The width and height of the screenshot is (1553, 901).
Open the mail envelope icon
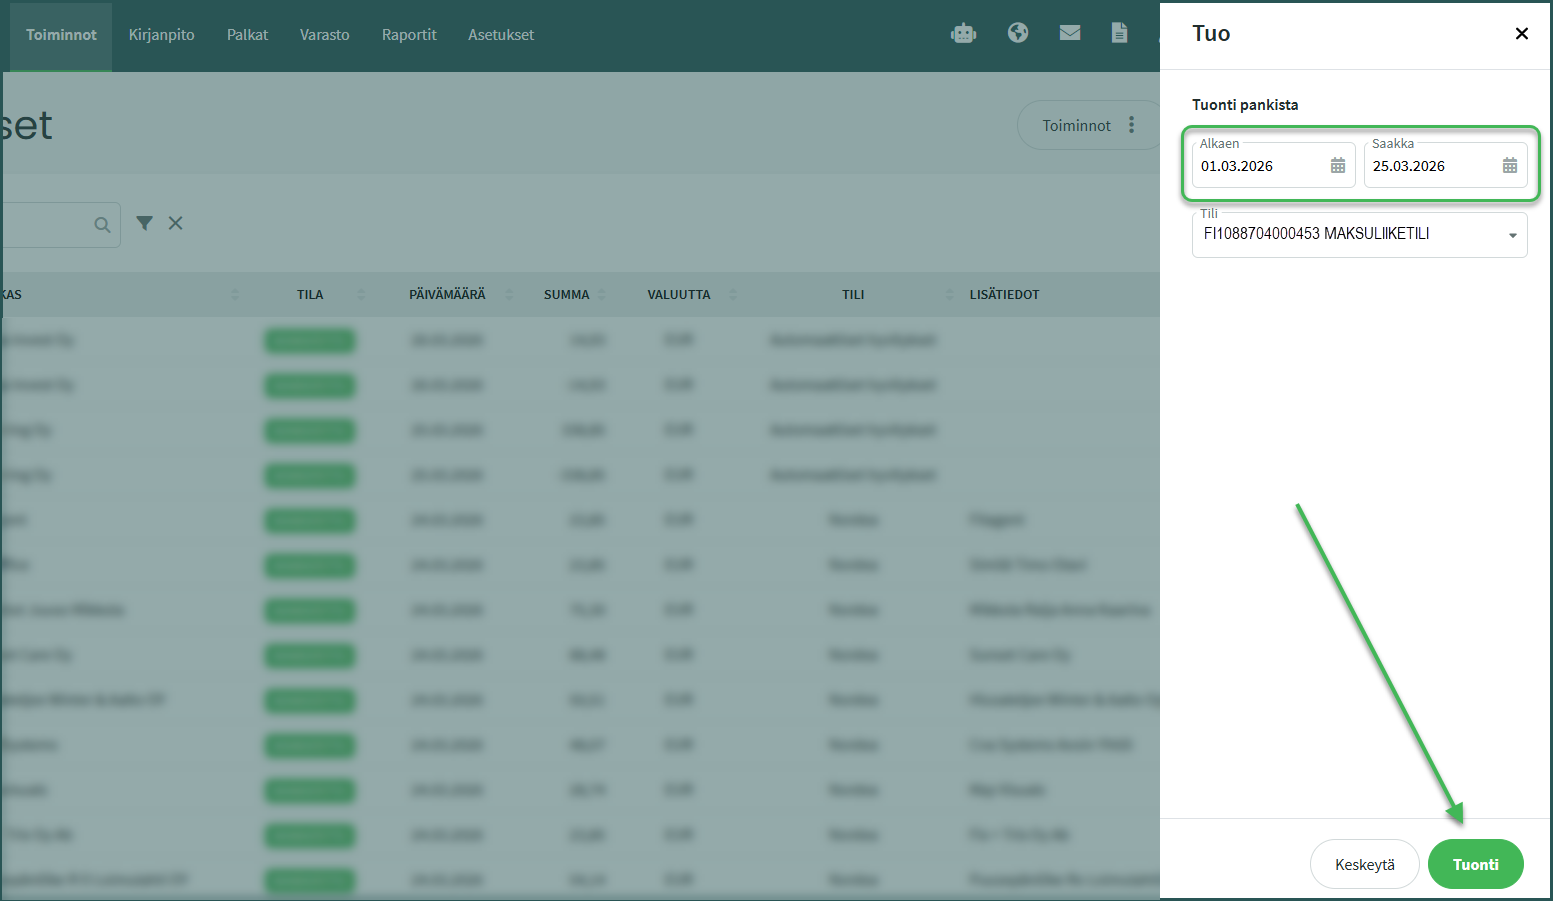1070,33
